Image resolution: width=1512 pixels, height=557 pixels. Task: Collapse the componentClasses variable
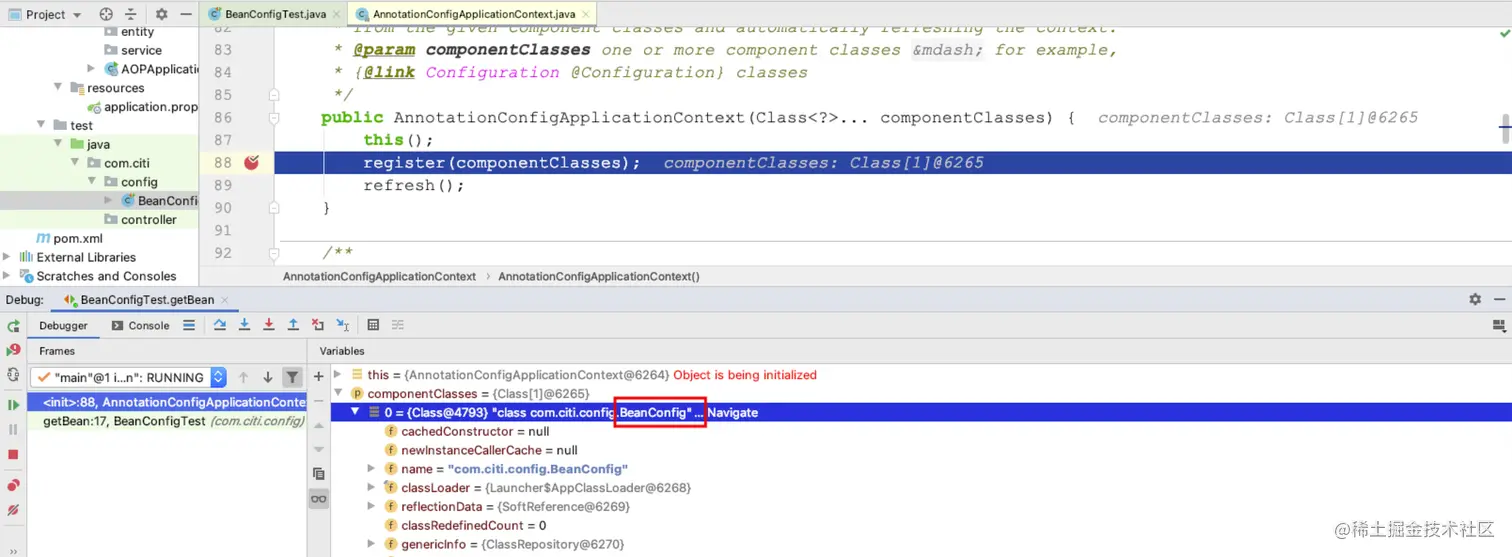(x=338, y=394)
